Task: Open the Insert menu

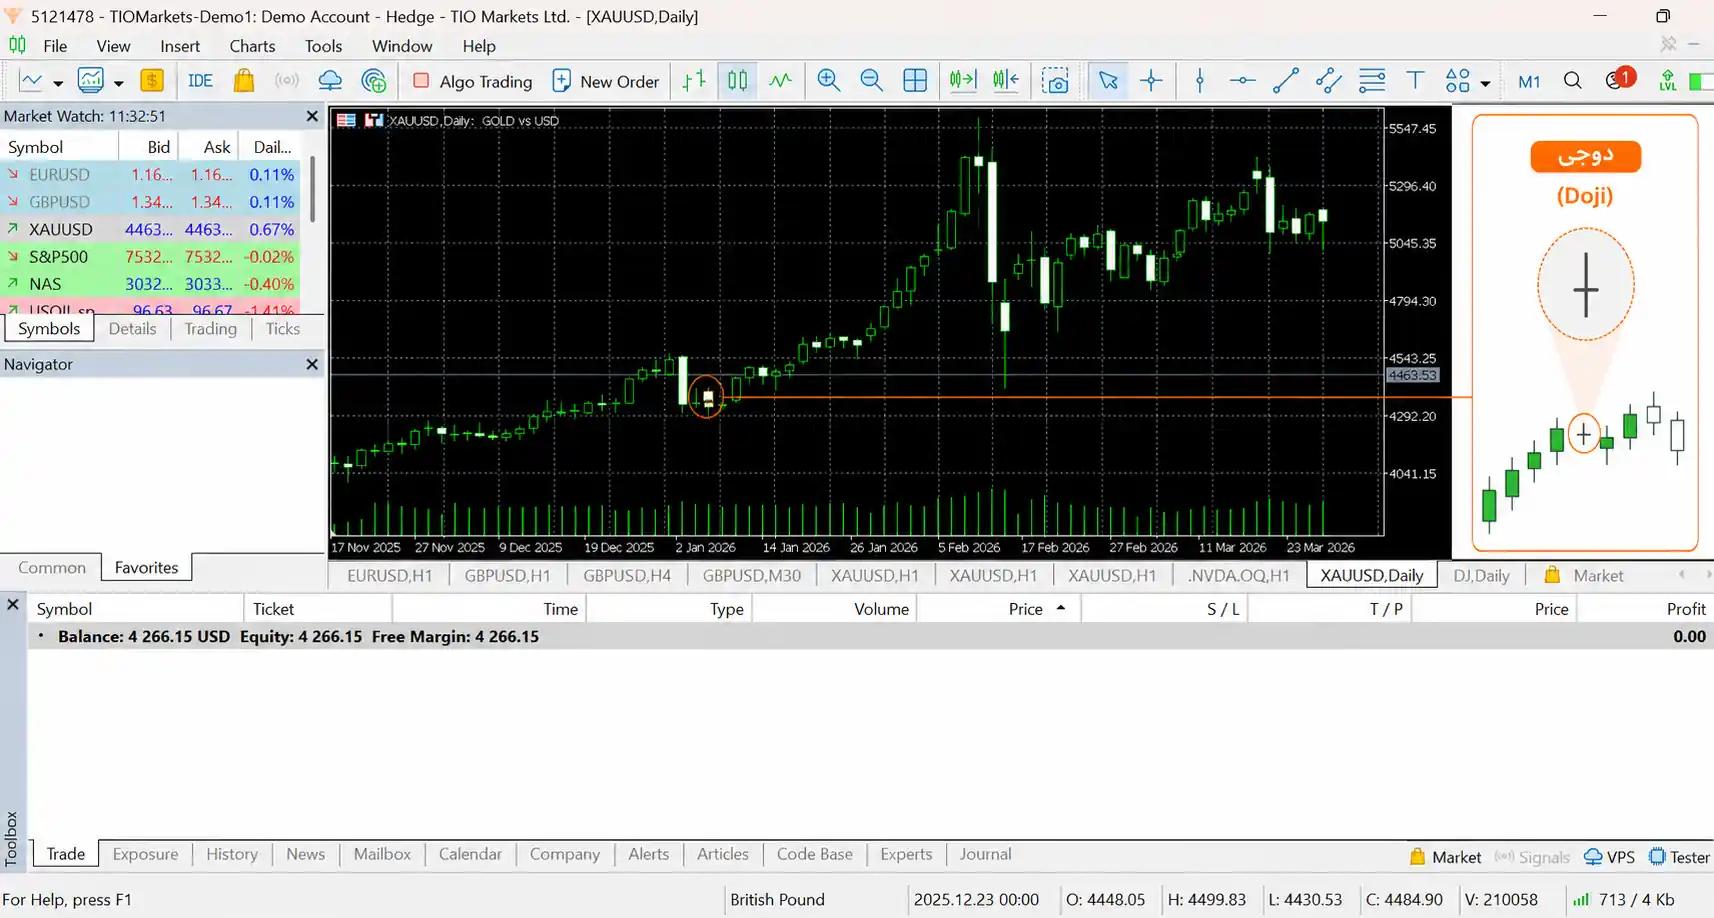Action: point(180,46)
